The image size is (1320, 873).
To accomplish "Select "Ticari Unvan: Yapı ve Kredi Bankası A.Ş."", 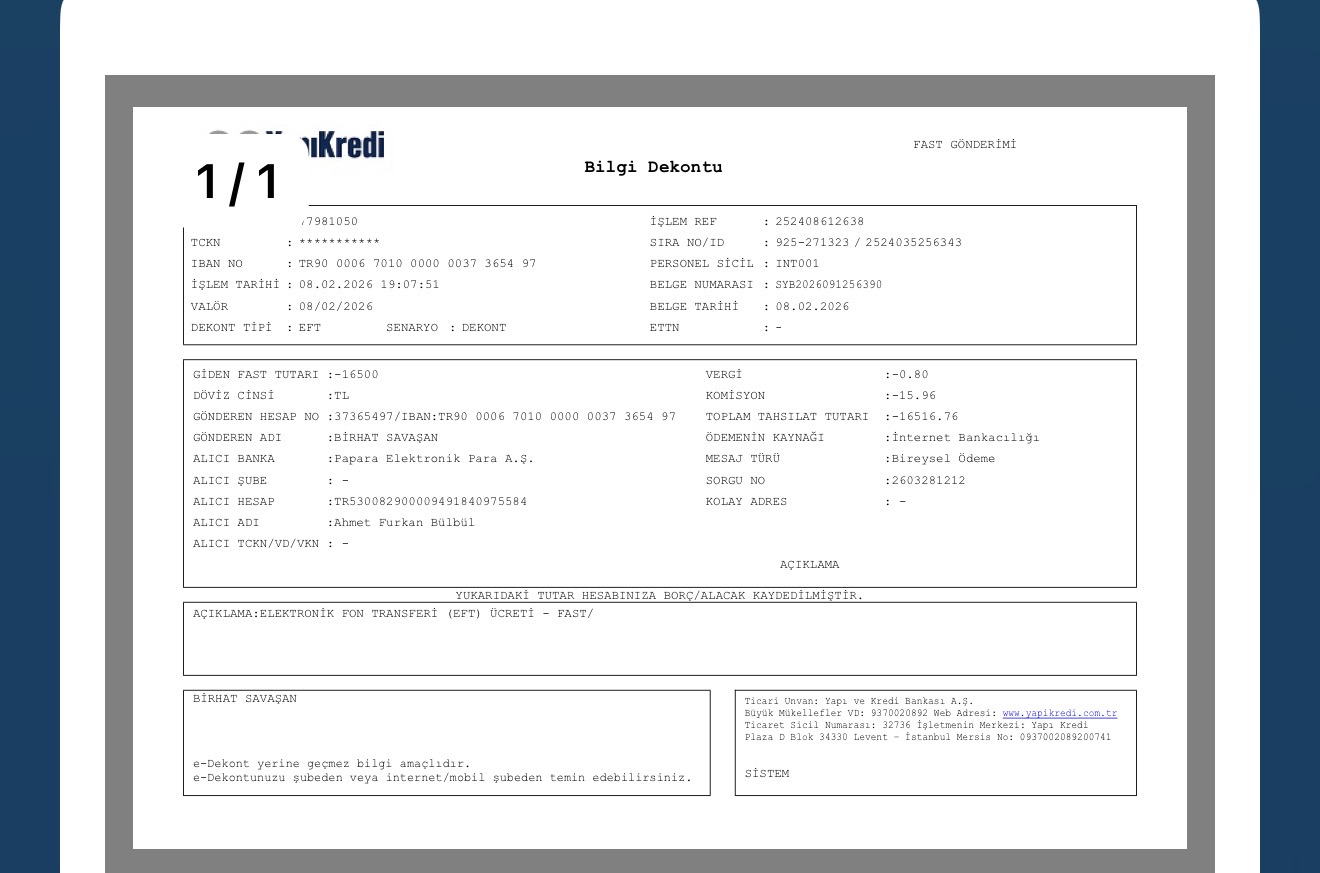I will pyautogui.click(x=859, y=701).
